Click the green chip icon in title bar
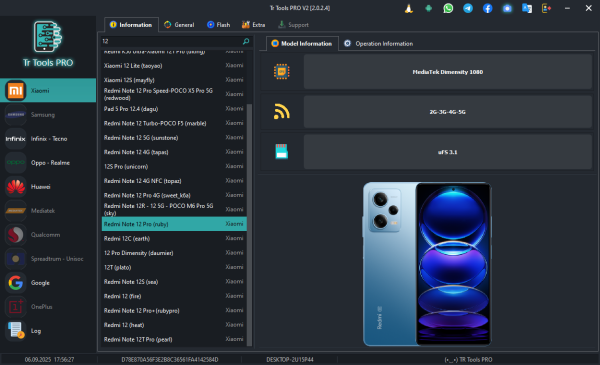This screenshot has width=600, height=365. (429, 8)
